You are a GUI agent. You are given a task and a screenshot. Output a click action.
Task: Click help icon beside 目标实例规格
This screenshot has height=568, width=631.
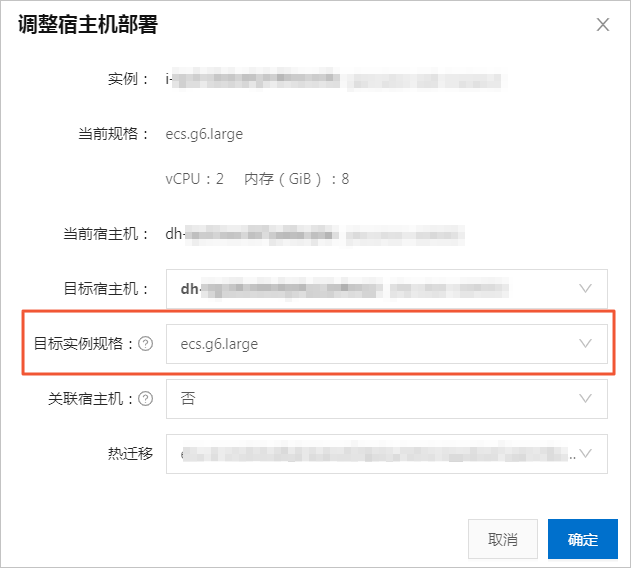pyautogui.click(x=145, y=344)
